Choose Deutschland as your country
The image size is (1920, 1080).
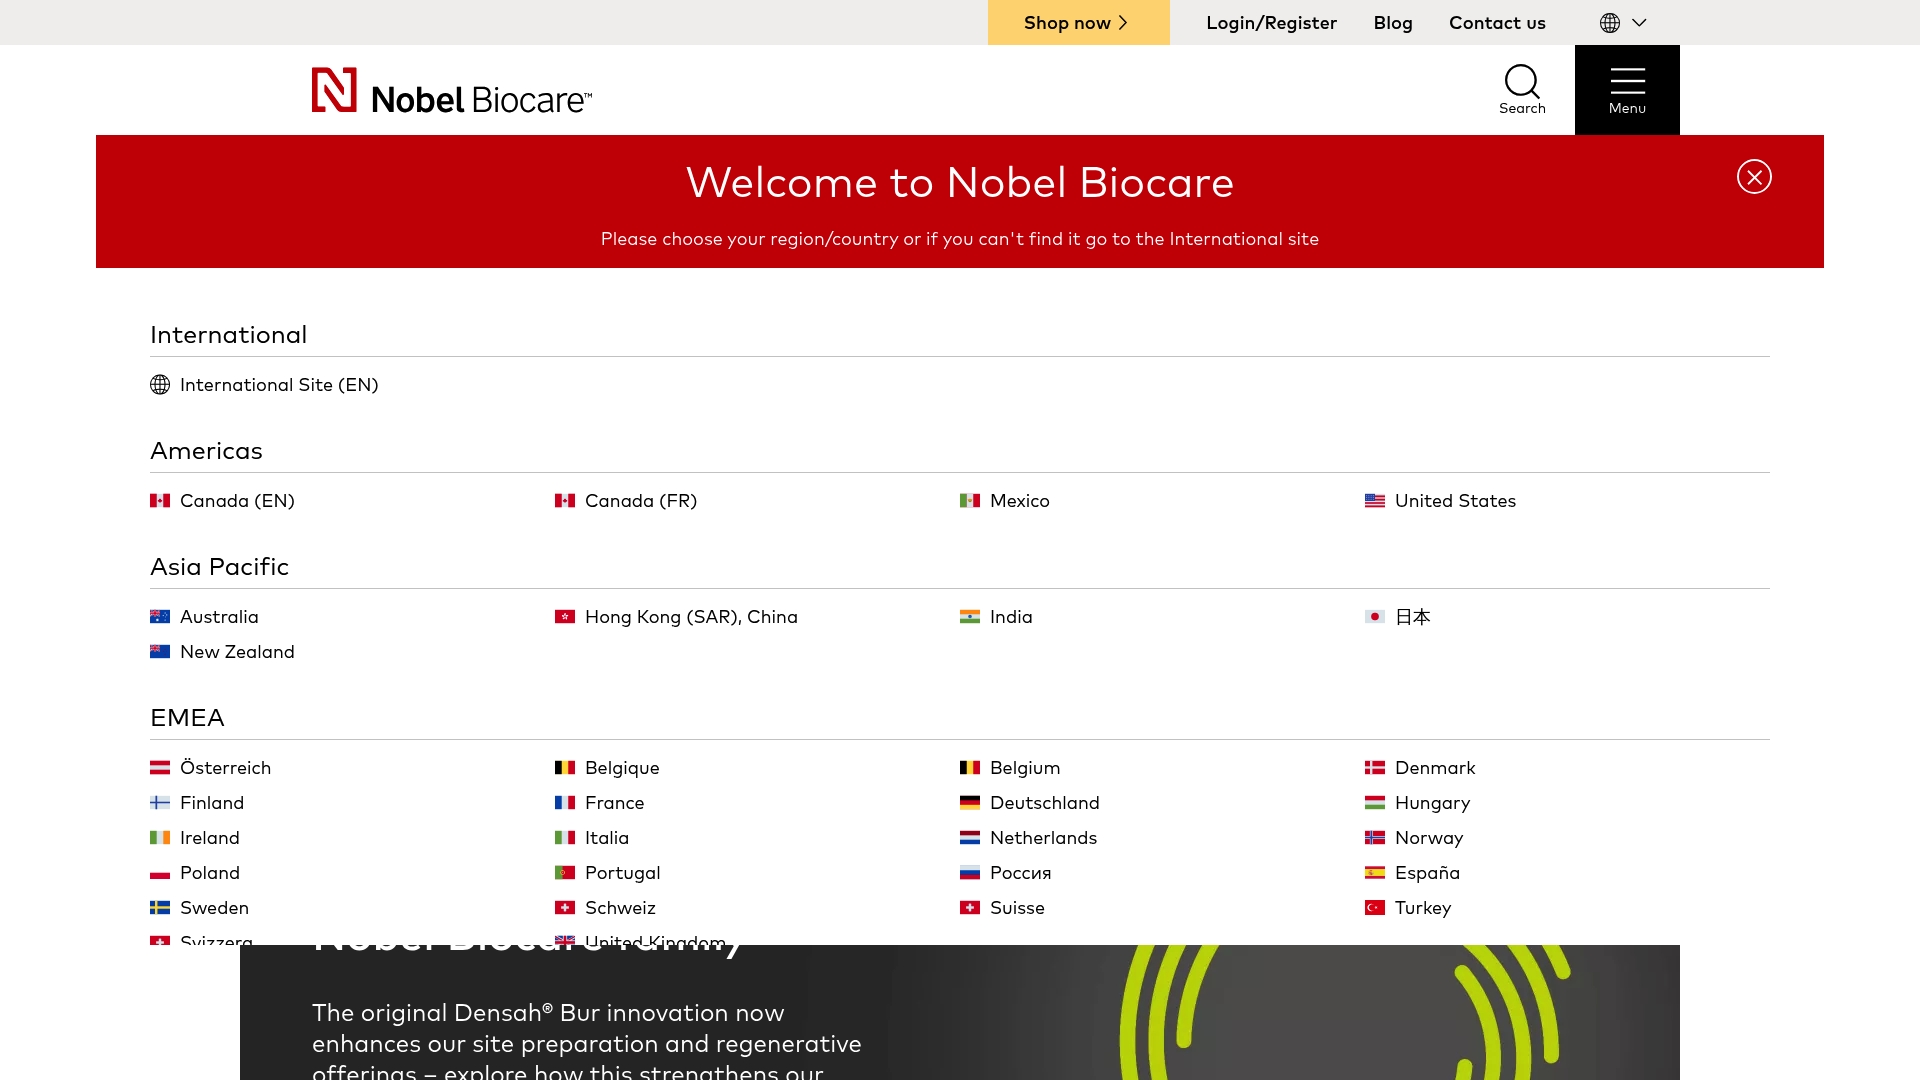(1044, 802)
